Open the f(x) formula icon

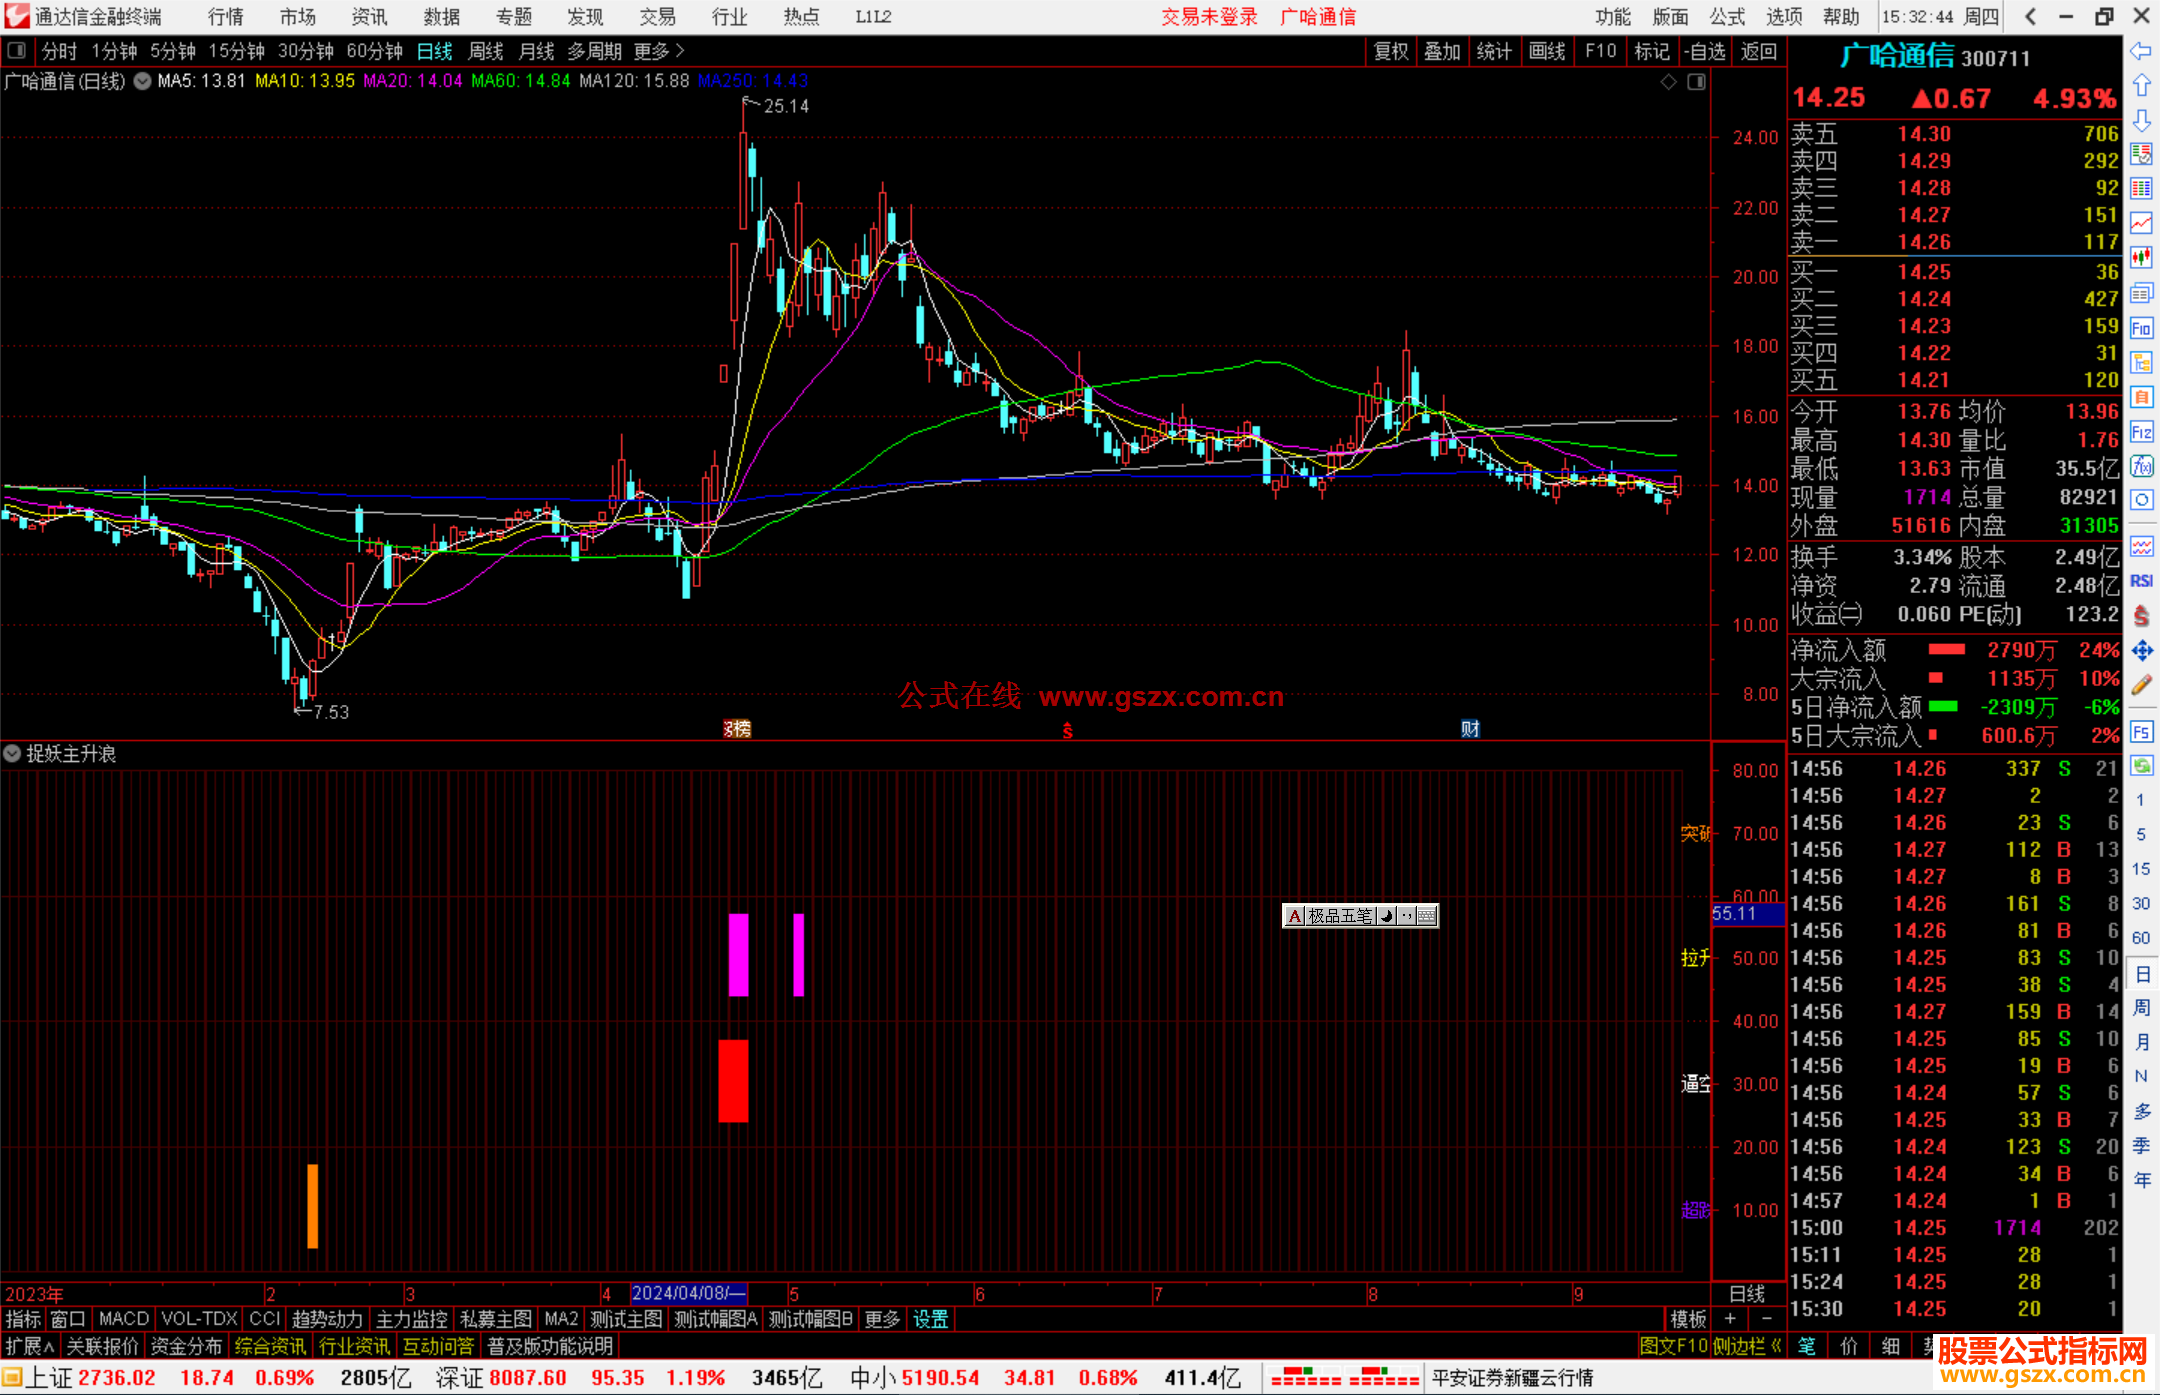(x=2141, y=467)
